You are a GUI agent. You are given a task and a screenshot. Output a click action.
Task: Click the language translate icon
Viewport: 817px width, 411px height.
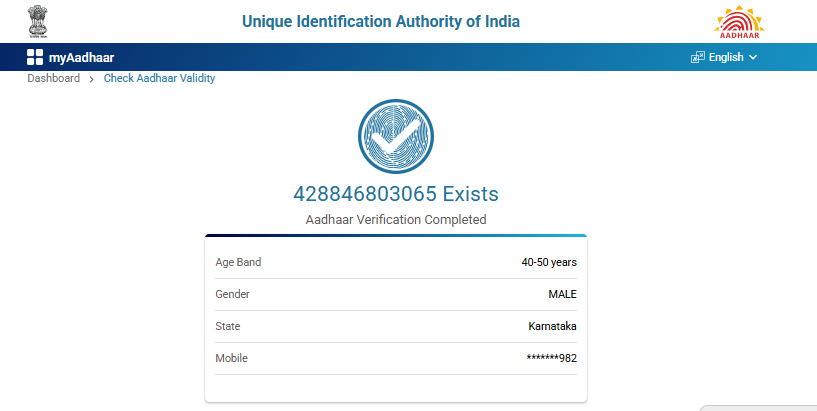tap(697, 57)
